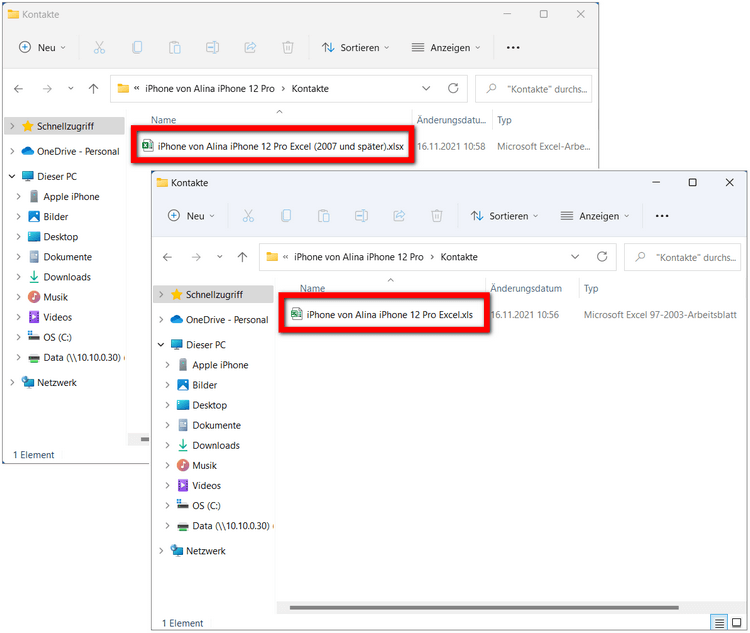Collapse Dieser PC tree in back window
Image resolution: width=750 pixels, height=633 pixels.
[x=12, y=176]
